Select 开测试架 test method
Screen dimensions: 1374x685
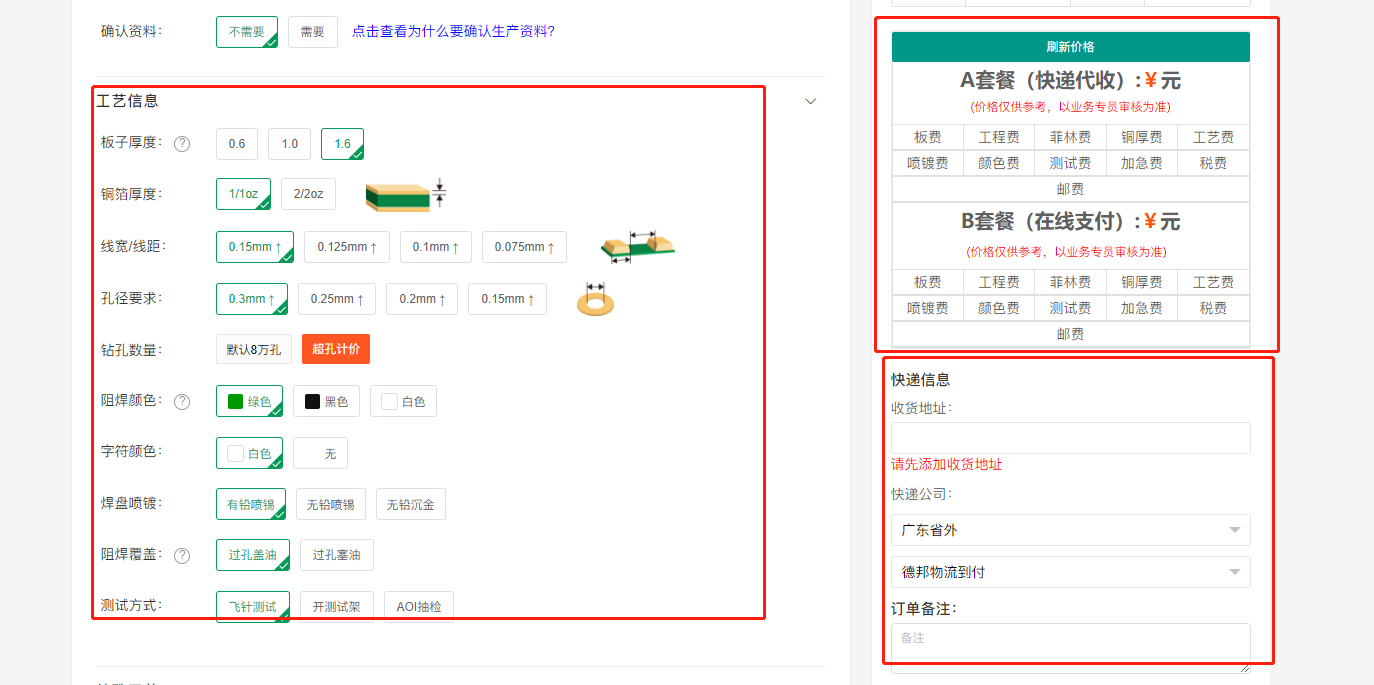337,606
